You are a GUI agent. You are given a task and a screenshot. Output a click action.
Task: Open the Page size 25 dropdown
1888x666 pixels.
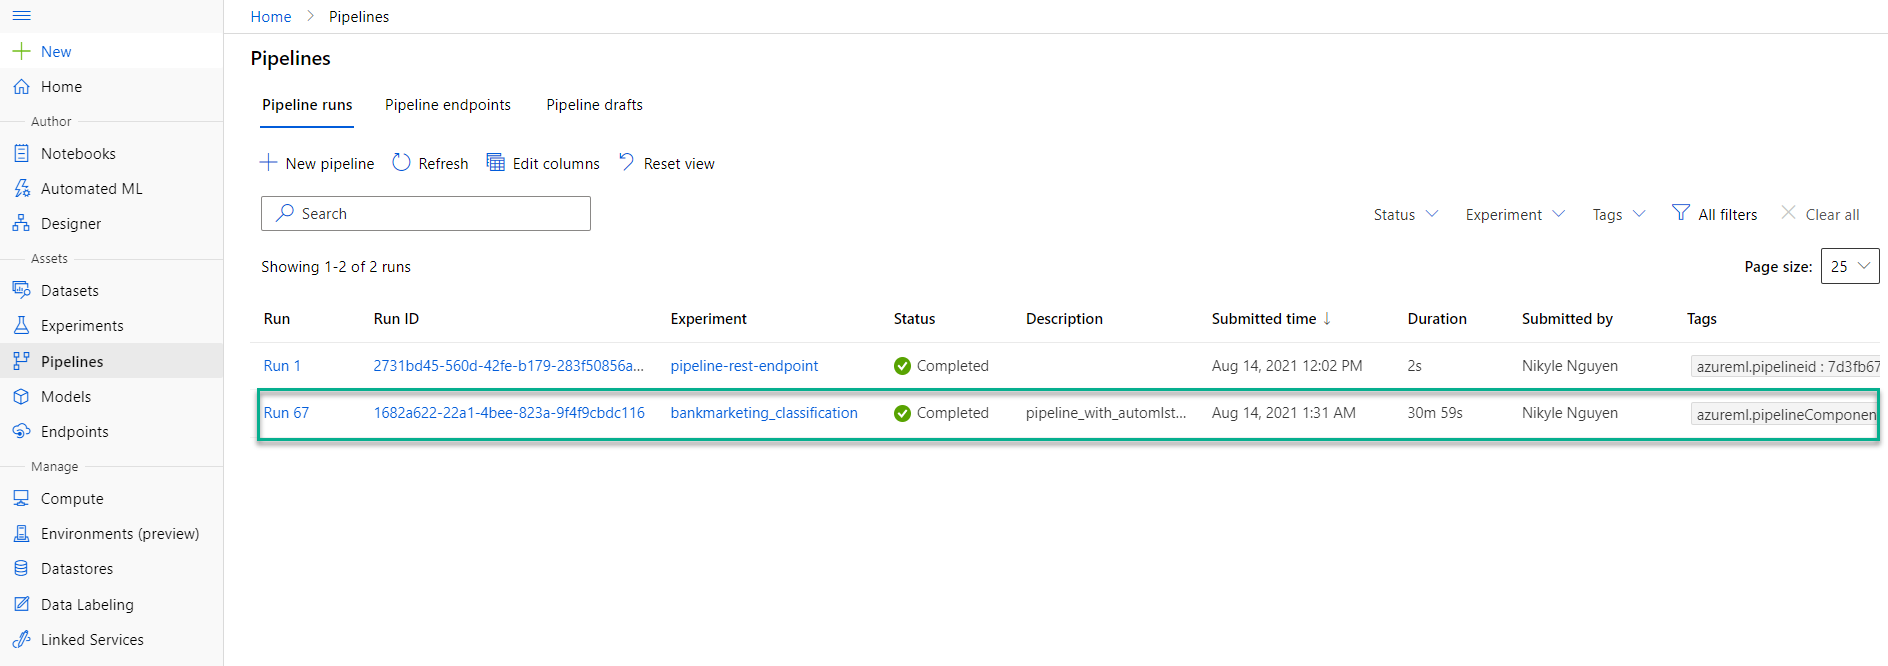(x=1850, y=266)
